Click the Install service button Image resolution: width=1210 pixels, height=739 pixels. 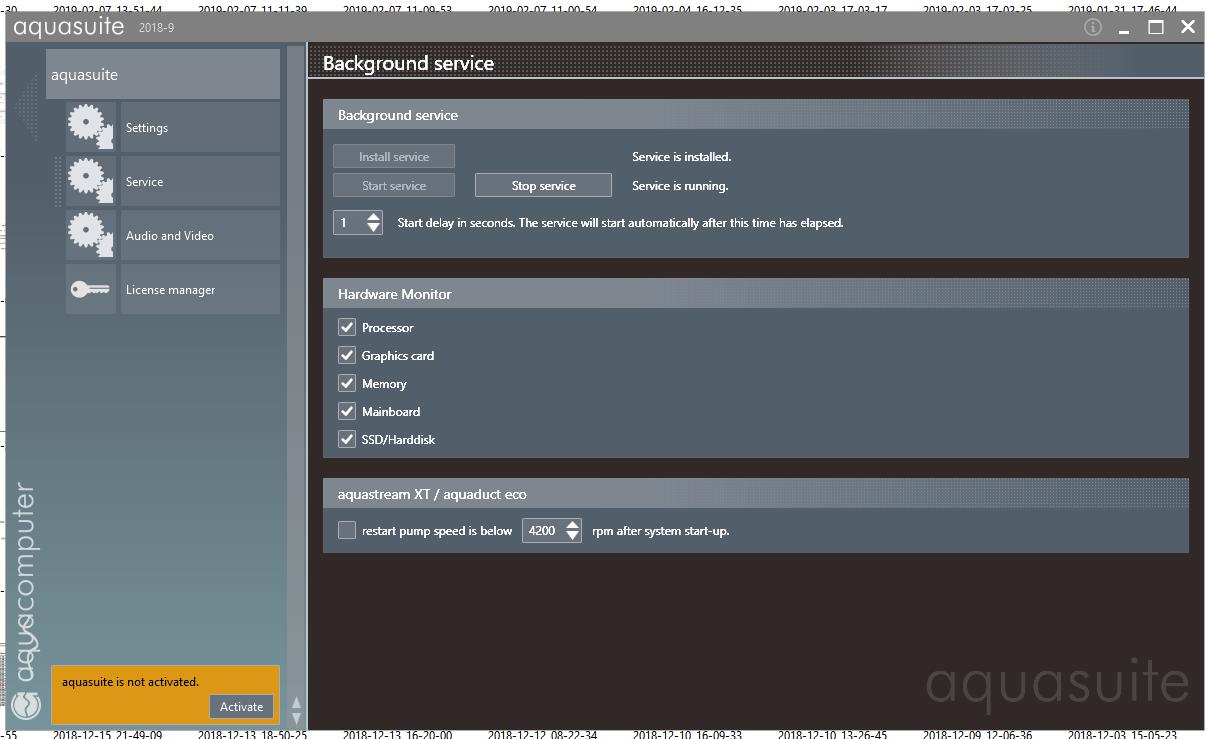tap(394, 156)
